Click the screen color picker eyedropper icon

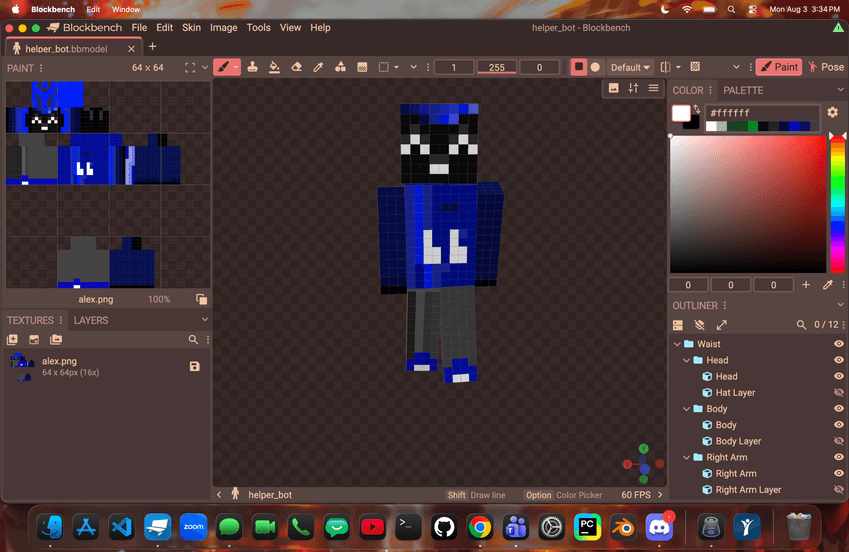(827, 284)
